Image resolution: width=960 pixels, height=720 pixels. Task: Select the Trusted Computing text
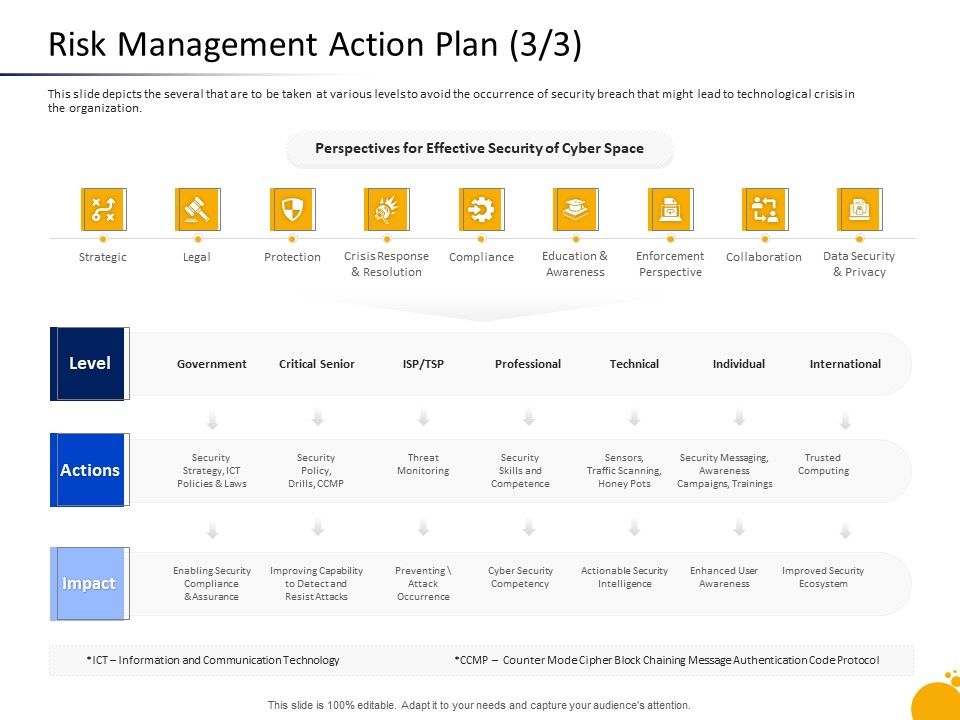click(823, 464)
